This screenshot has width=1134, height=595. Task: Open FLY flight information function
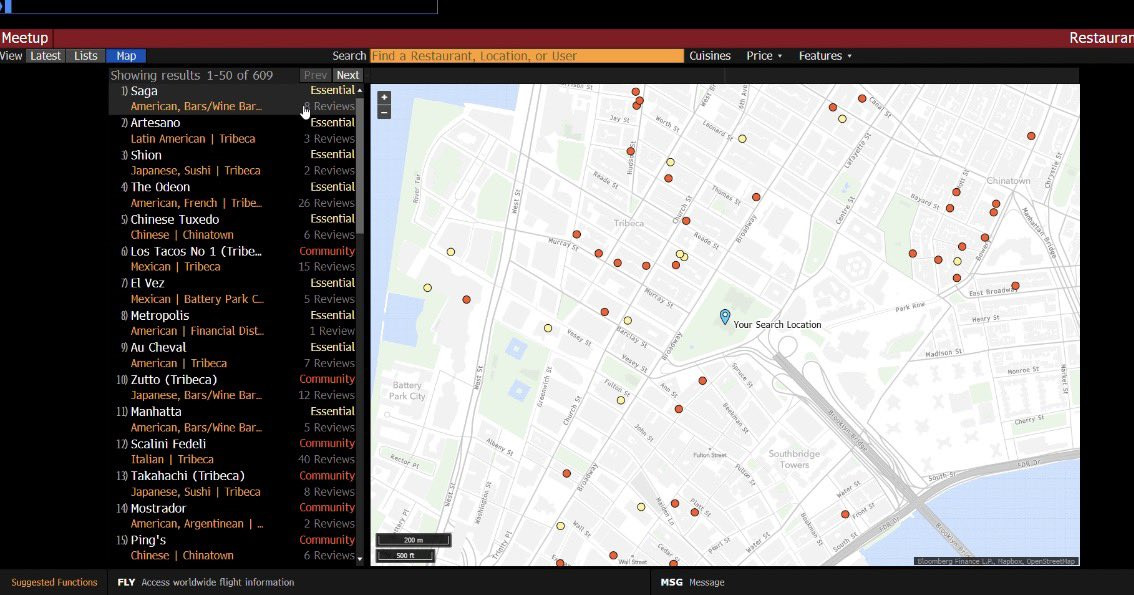click(205, 582)
